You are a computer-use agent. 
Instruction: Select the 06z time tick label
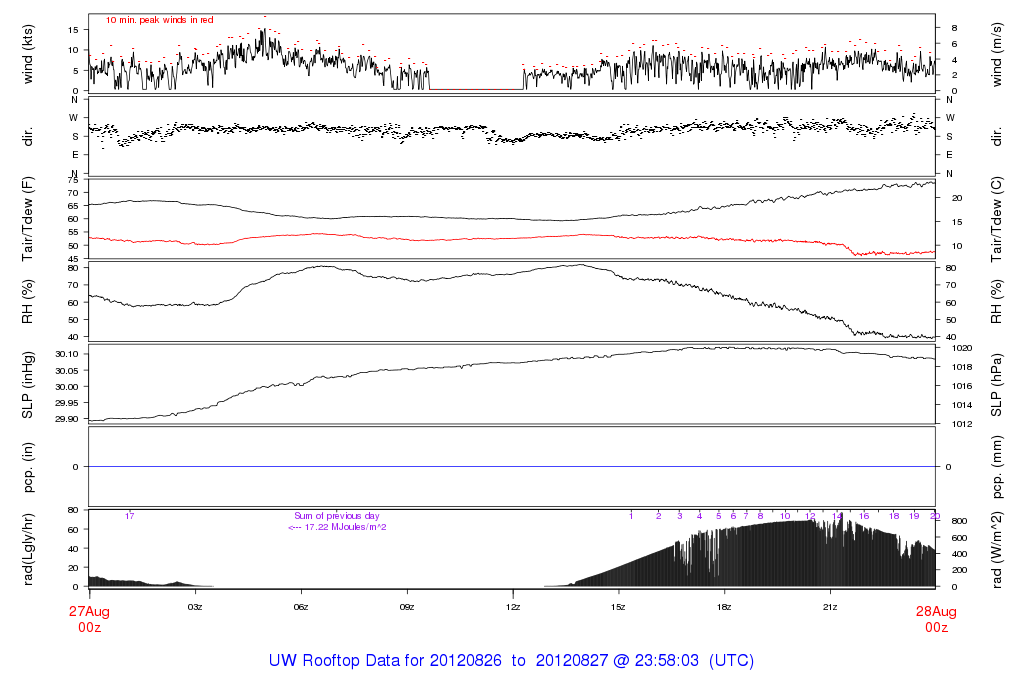click(301, 606)
